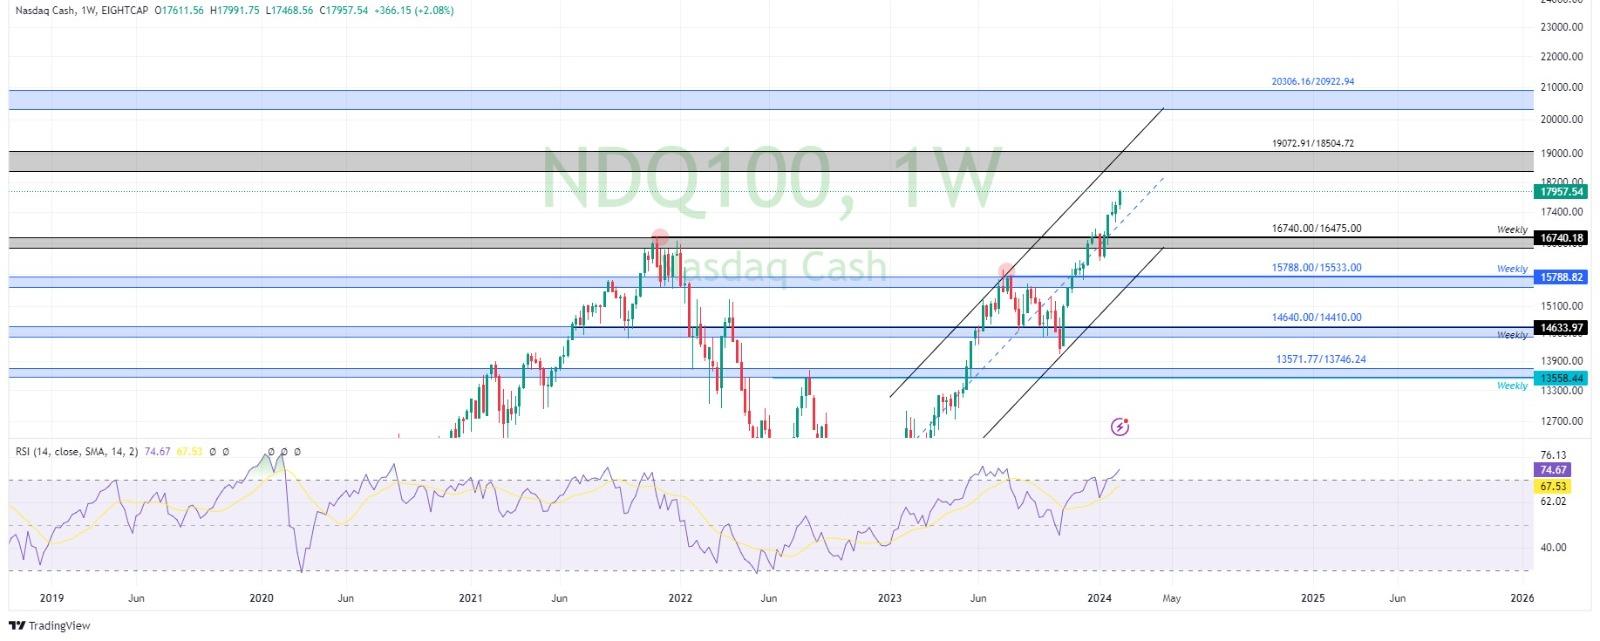
Task: Click the 'Nasdaq Cash, 1W, EIGHTCAP' chart title
Action: coord(80,11)
